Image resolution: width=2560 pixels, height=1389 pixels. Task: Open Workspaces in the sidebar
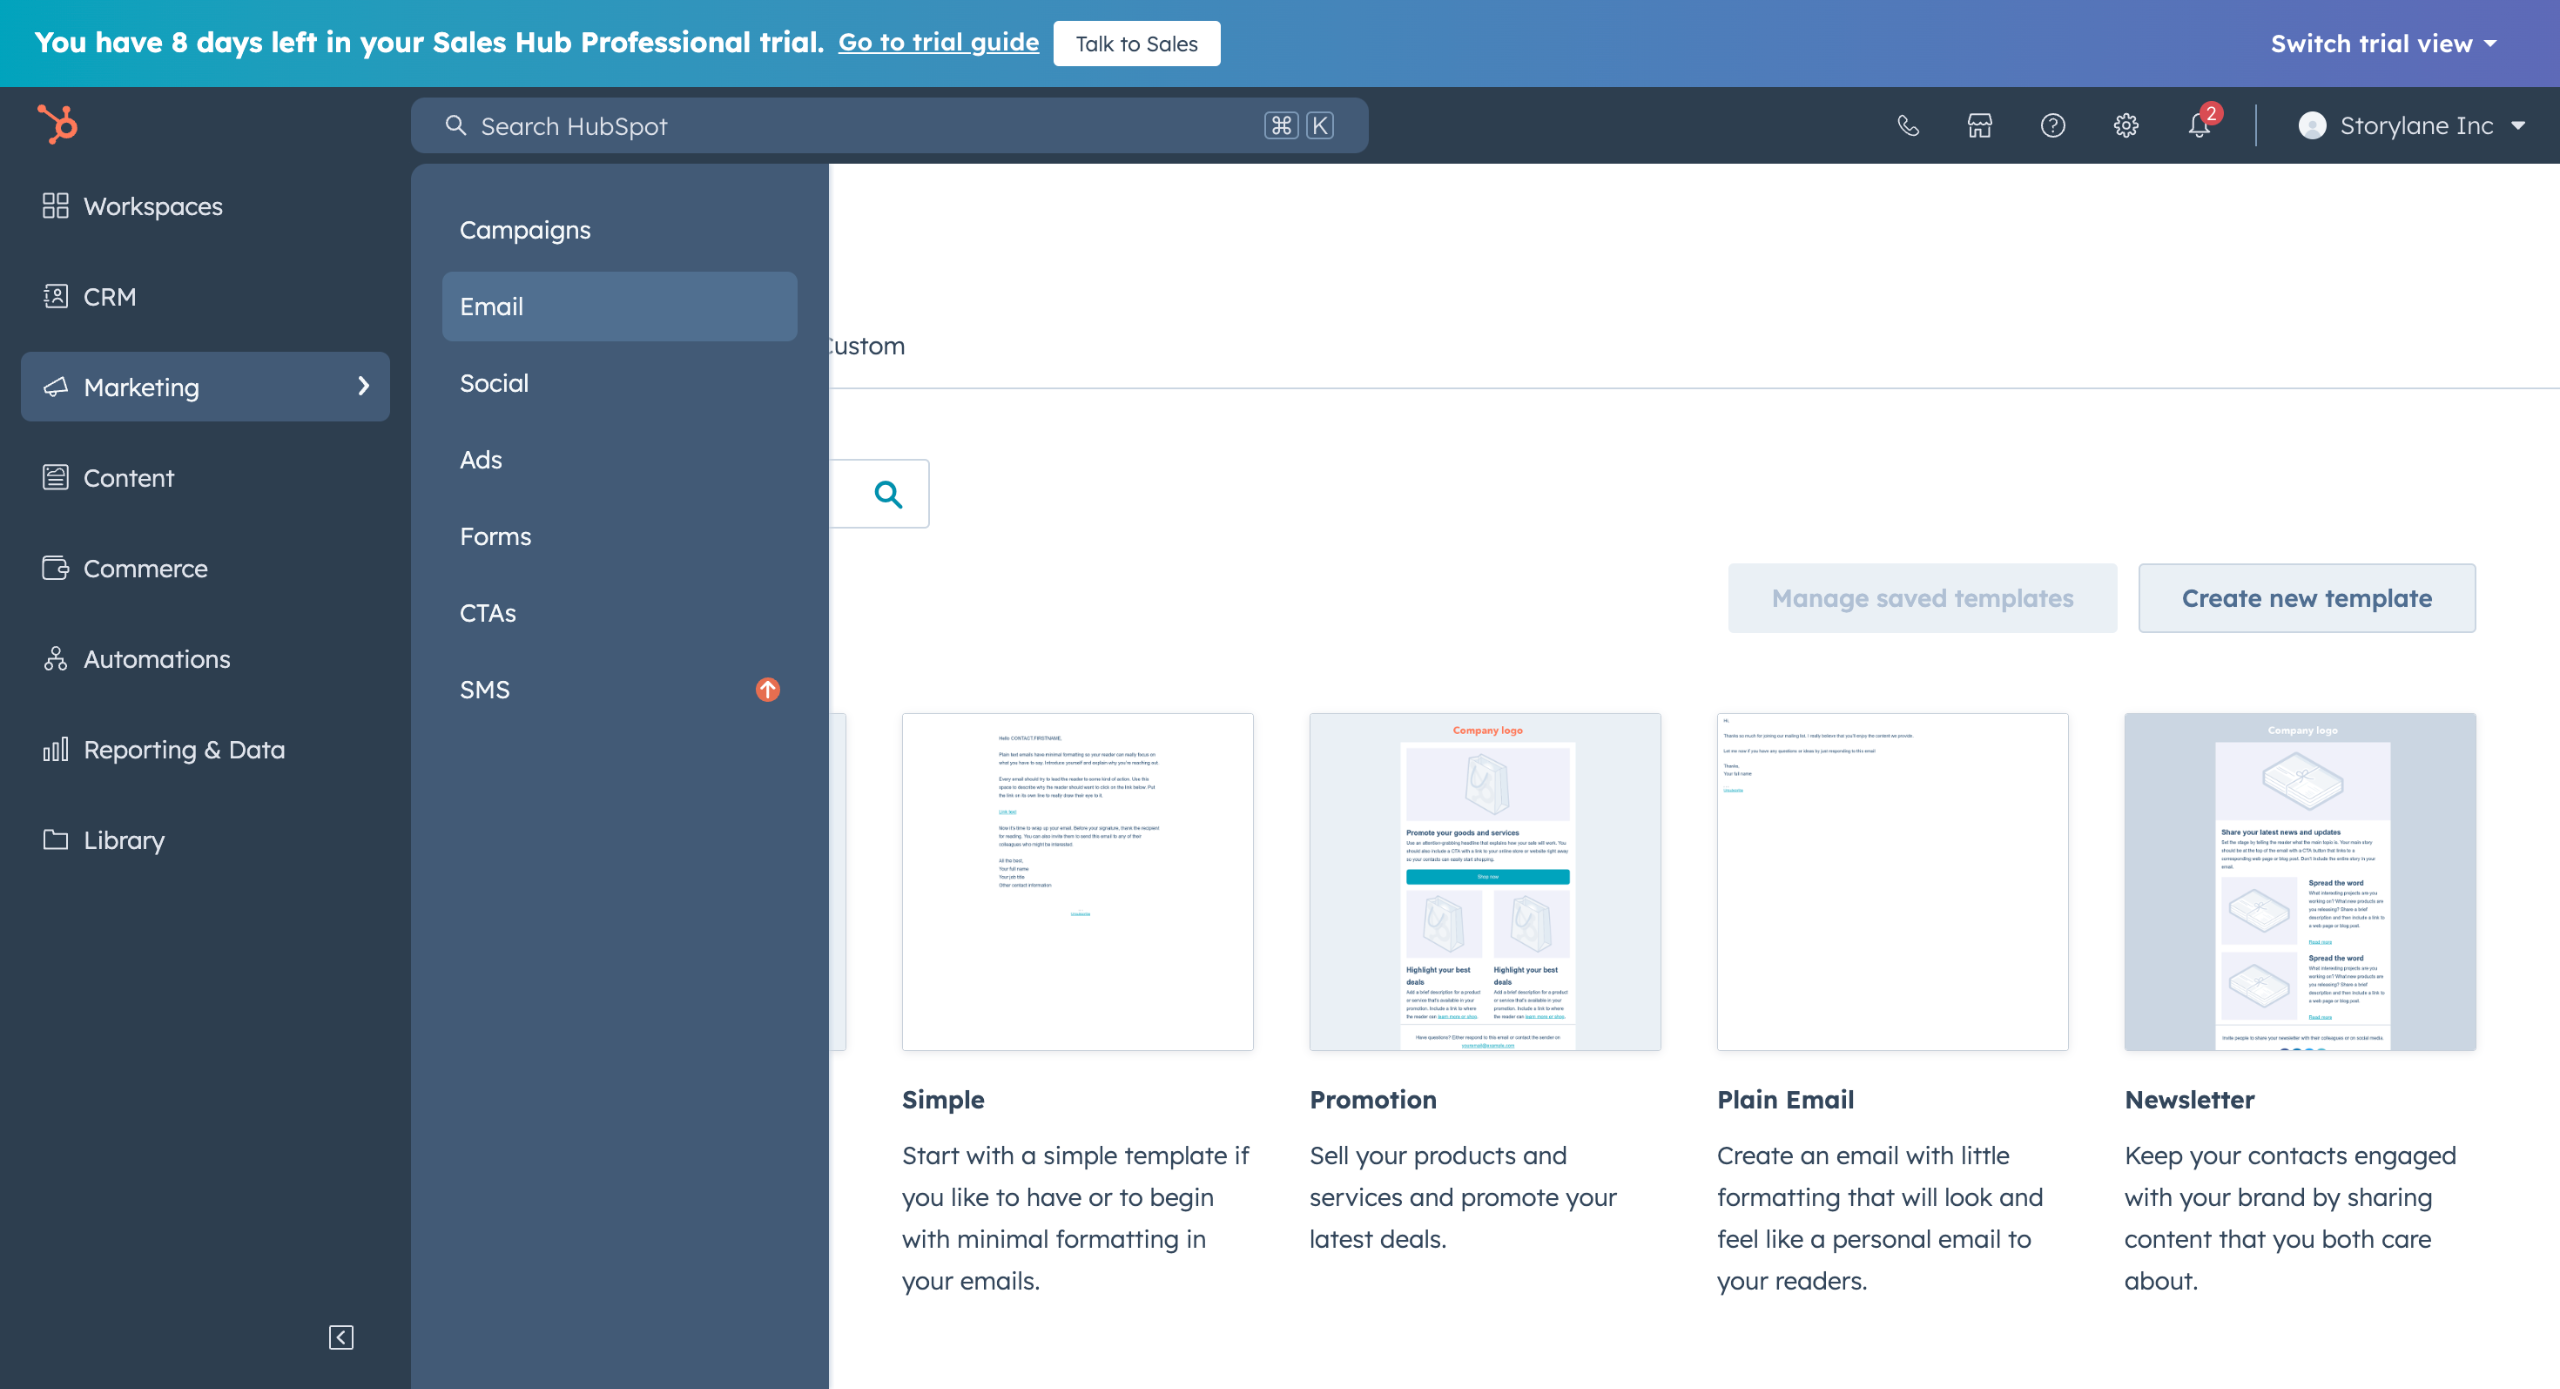205,206
